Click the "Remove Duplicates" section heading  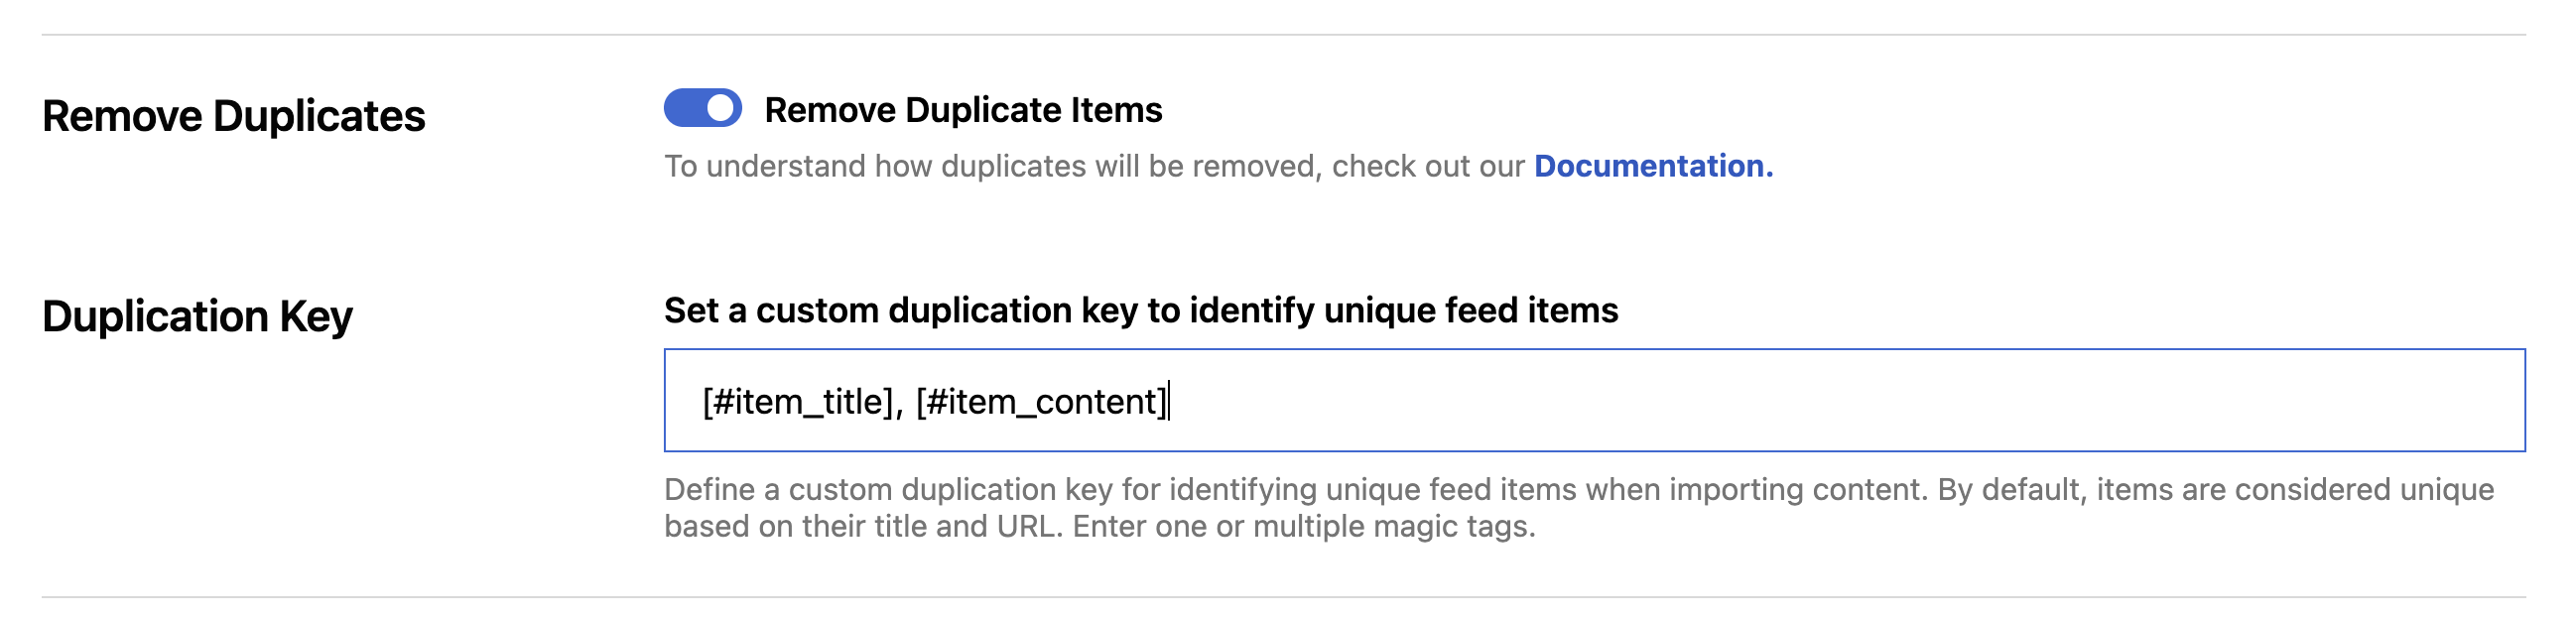[234, 116]
